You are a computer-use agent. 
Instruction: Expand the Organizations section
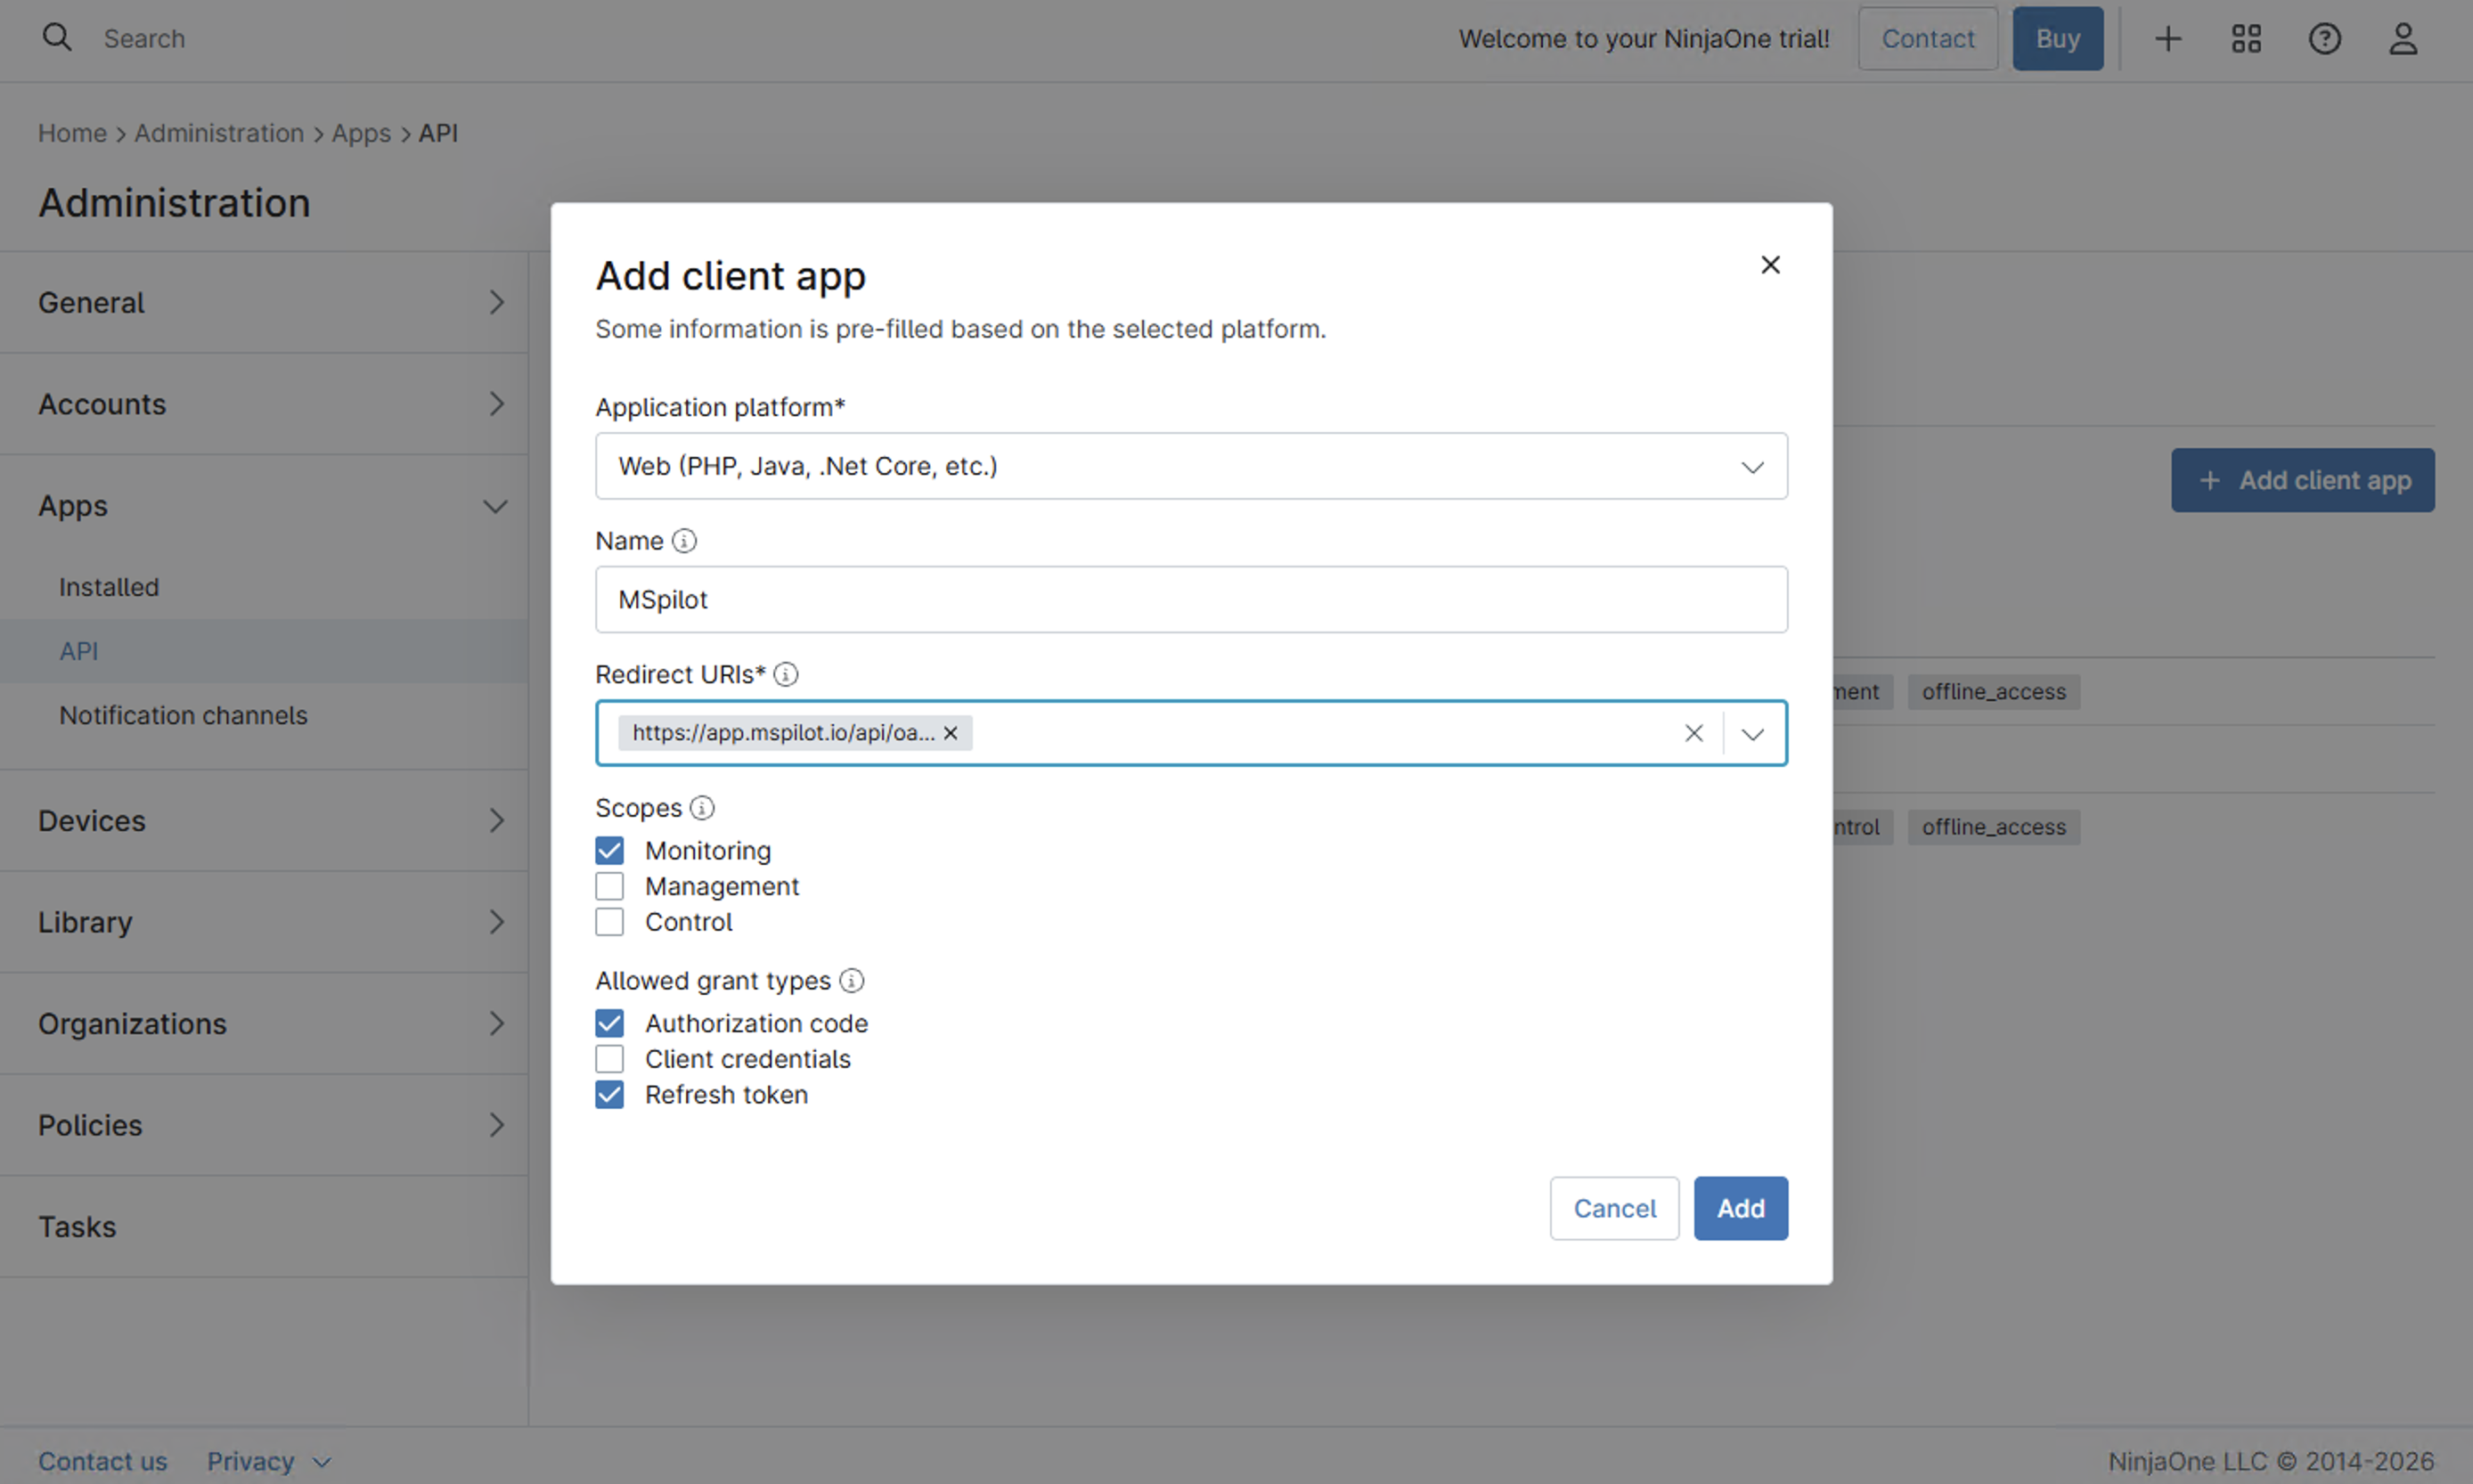(x=264, y=1024)
